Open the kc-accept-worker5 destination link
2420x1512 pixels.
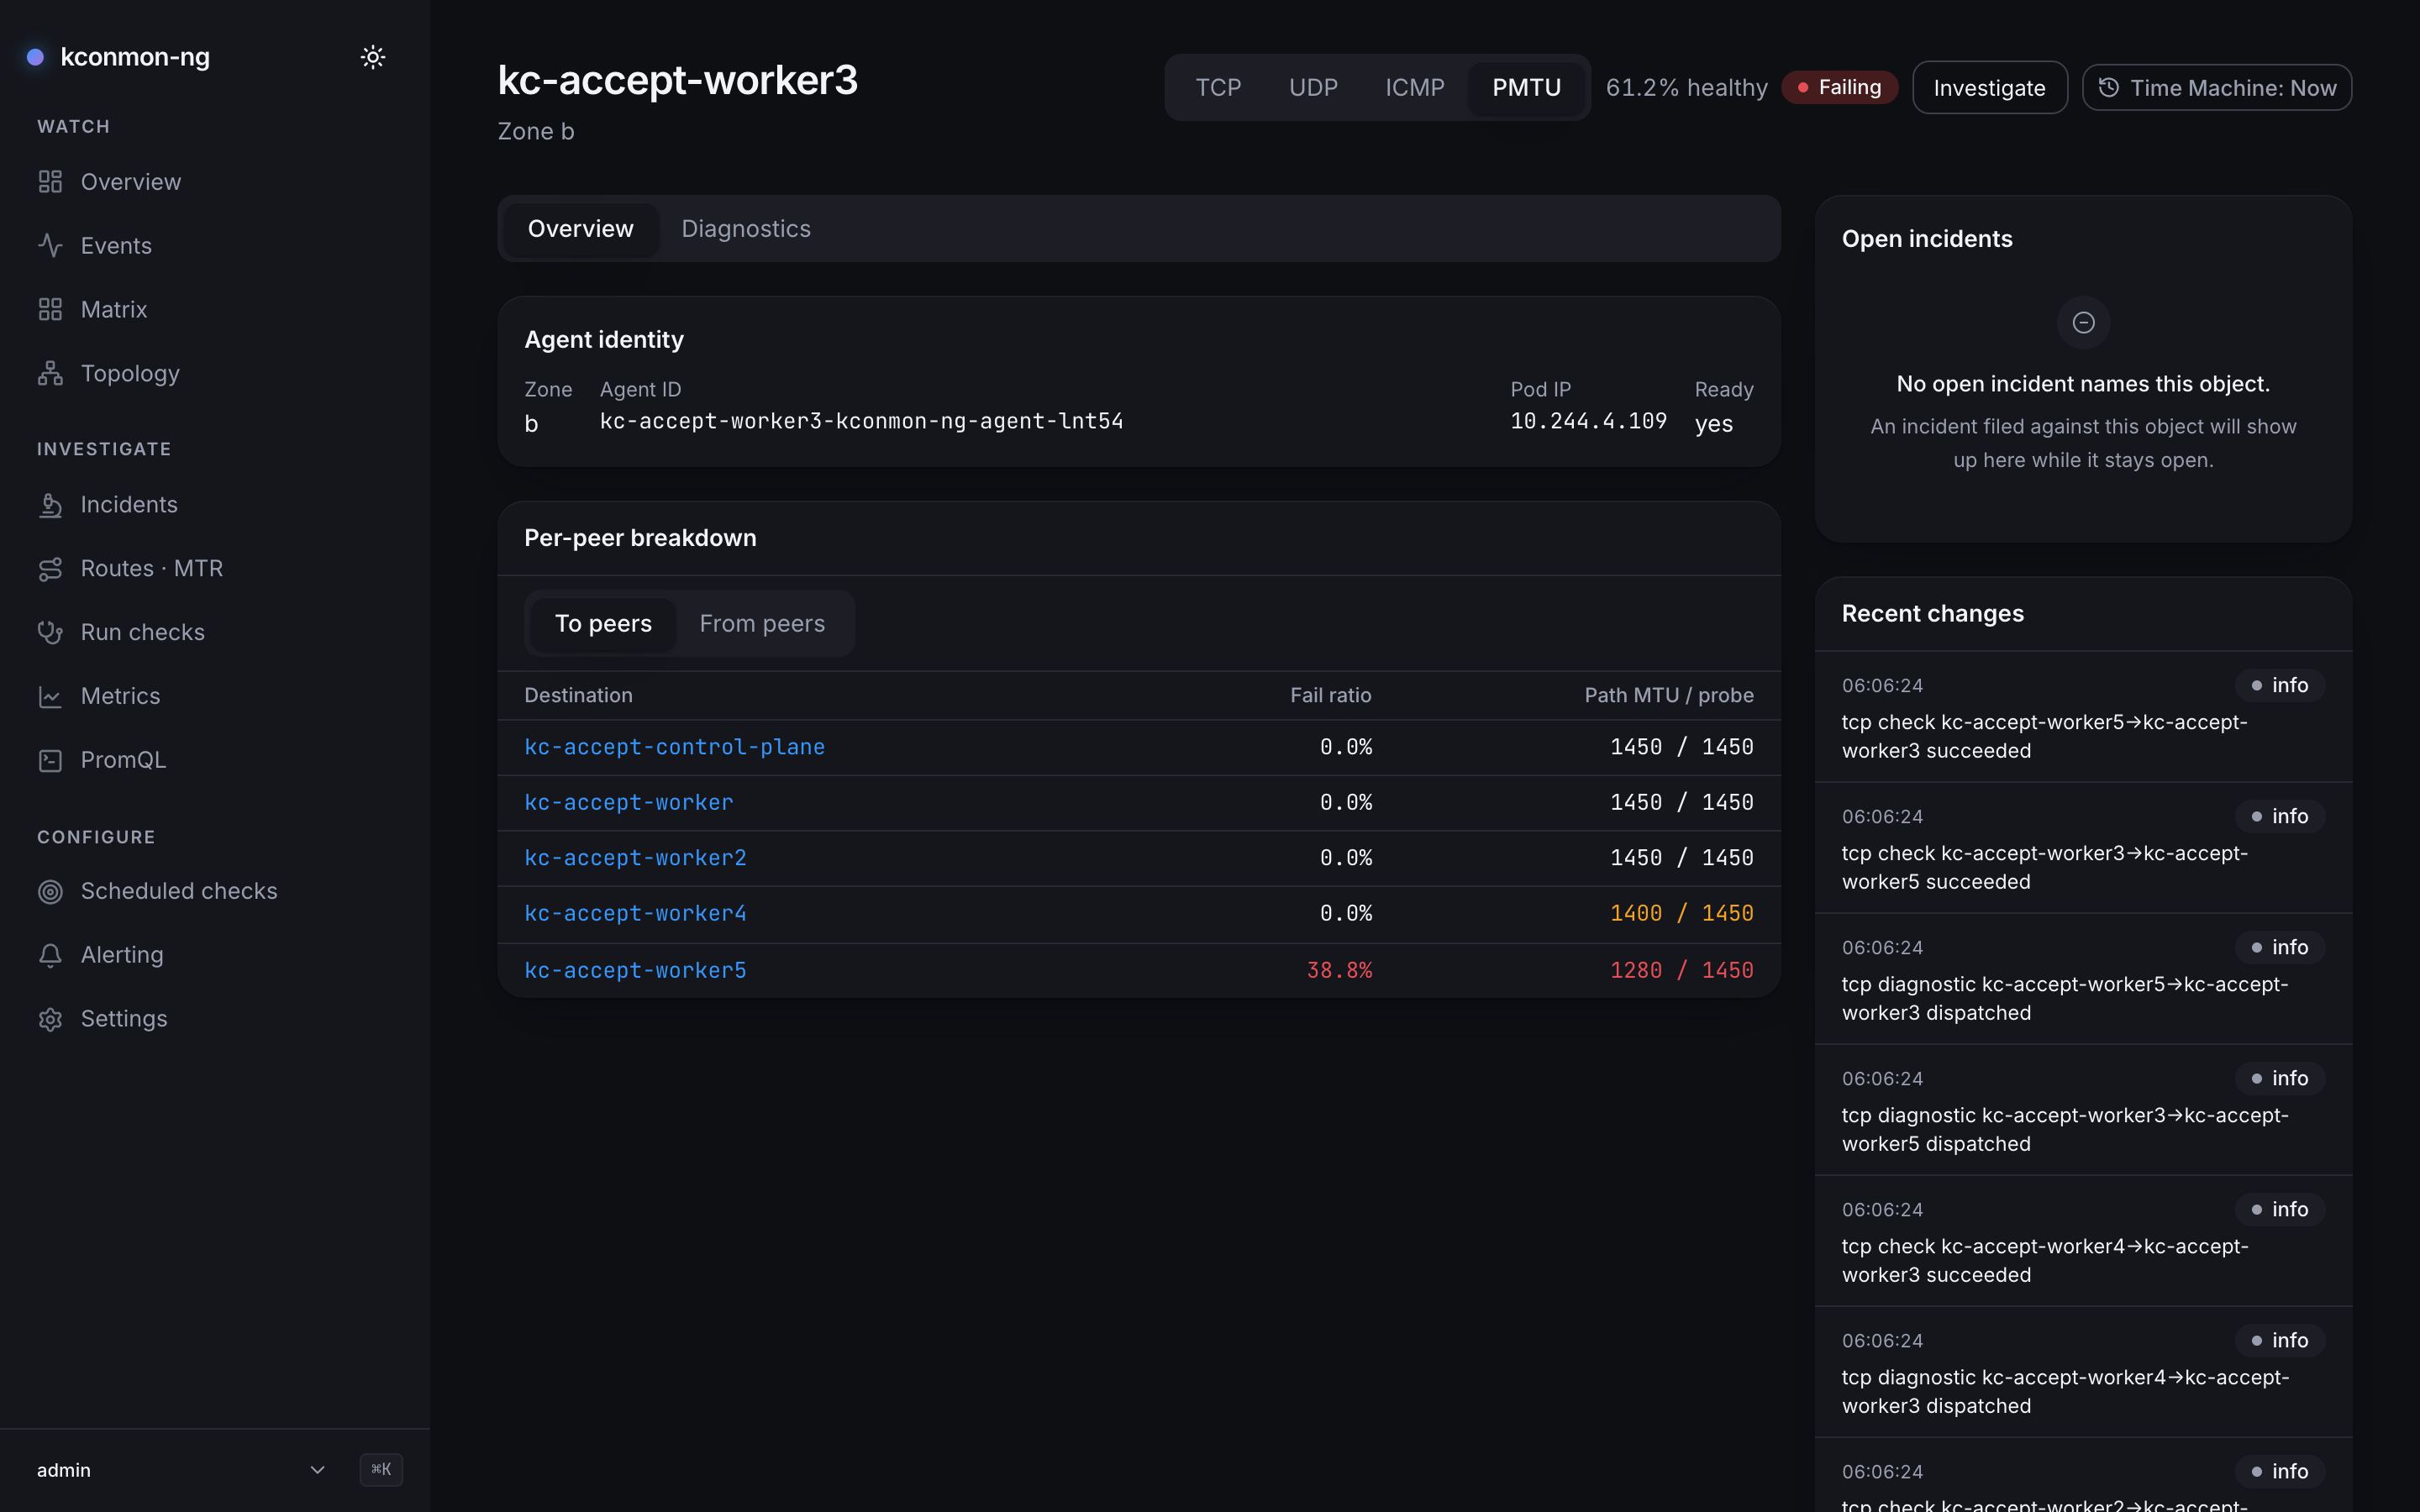635,970
